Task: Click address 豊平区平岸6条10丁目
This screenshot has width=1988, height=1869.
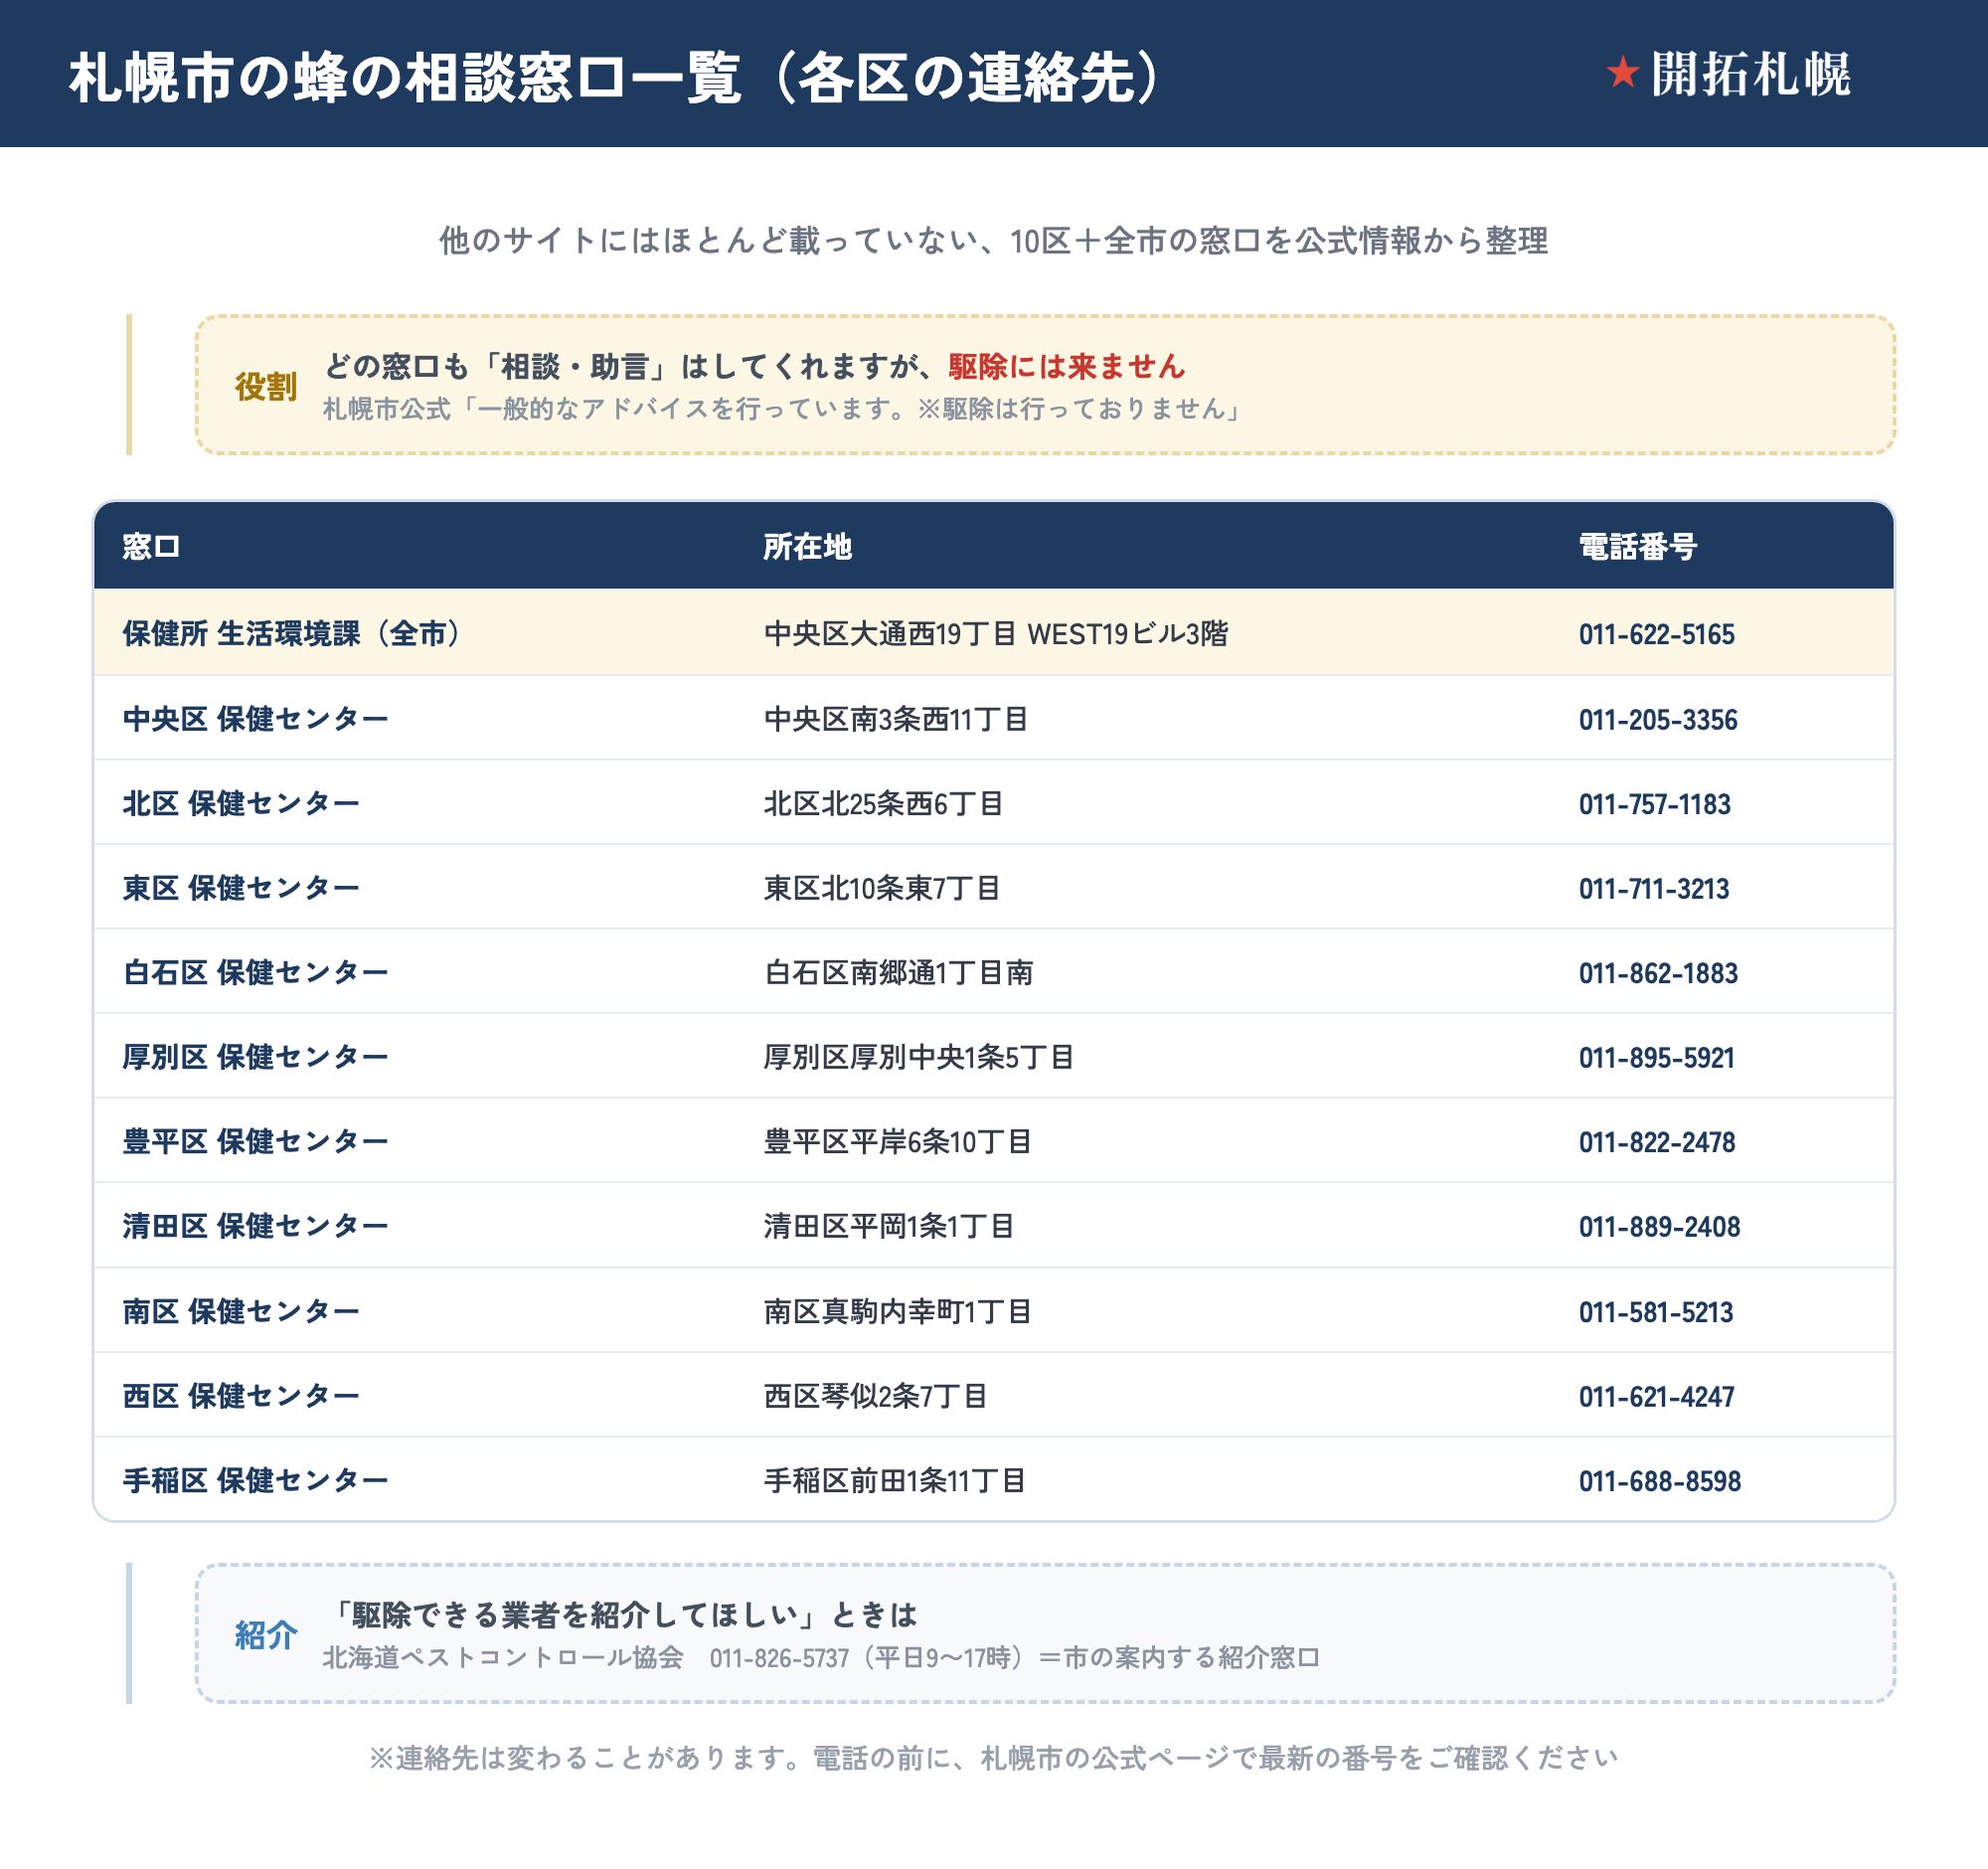Action: point(897,1141)
